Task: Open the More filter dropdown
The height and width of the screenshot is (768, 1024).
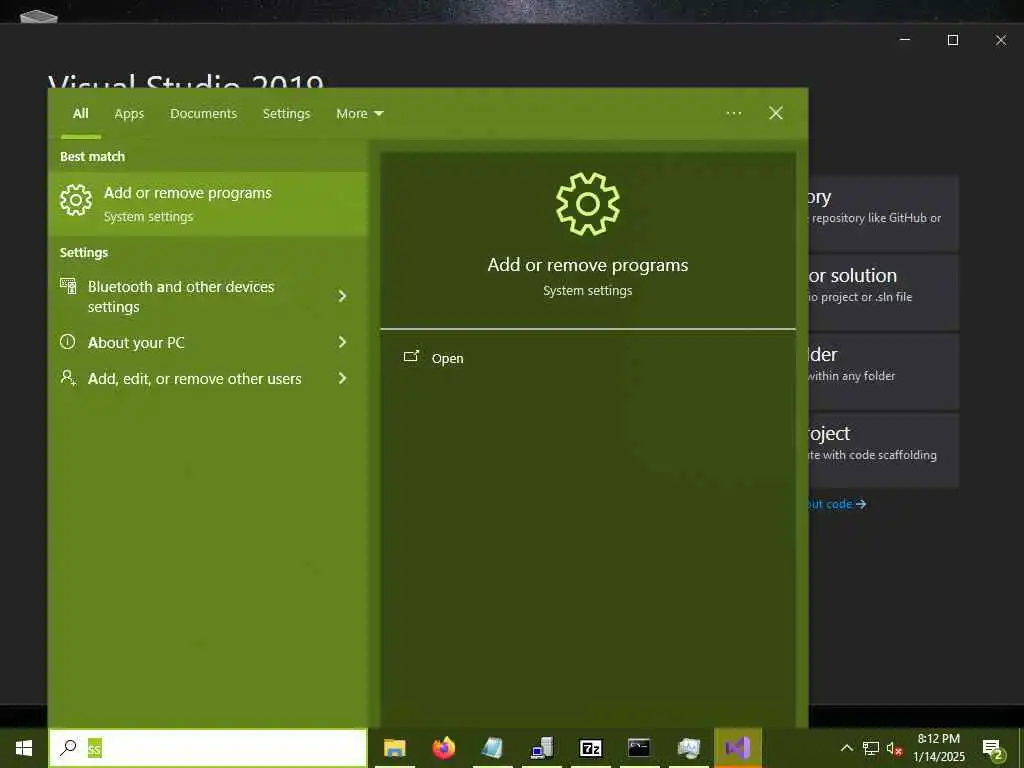Action: [x=359, y=114]
